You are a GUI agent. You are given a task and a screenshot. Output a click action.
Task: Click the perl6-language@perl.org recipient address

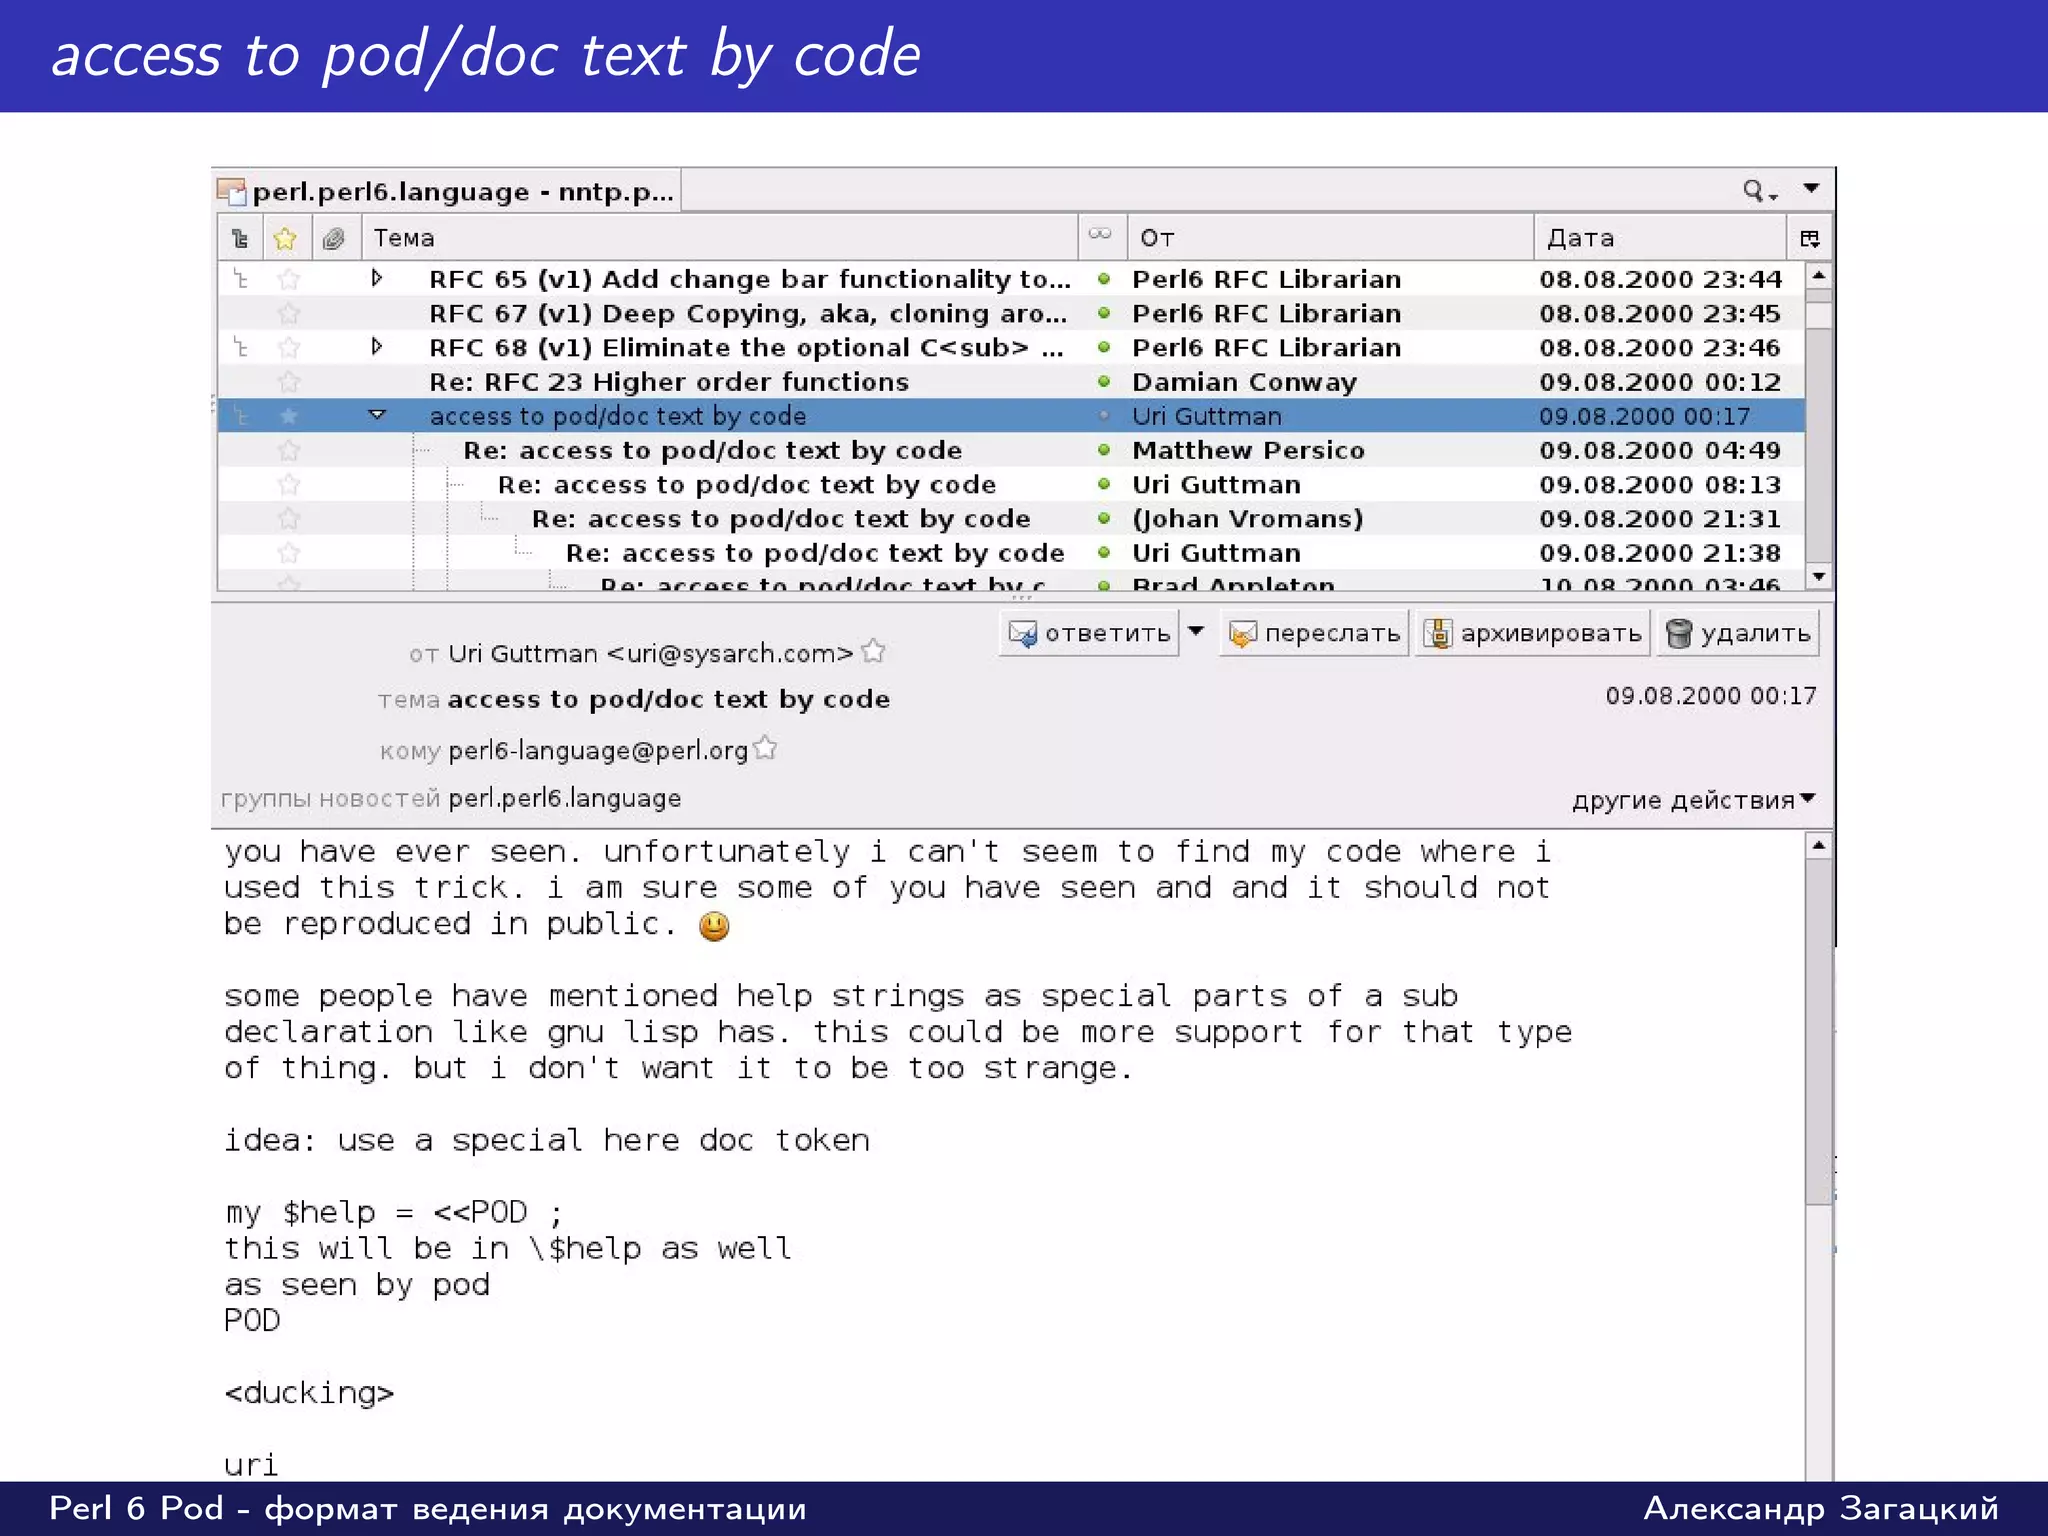pyautogui.click(x=598, y=751)
